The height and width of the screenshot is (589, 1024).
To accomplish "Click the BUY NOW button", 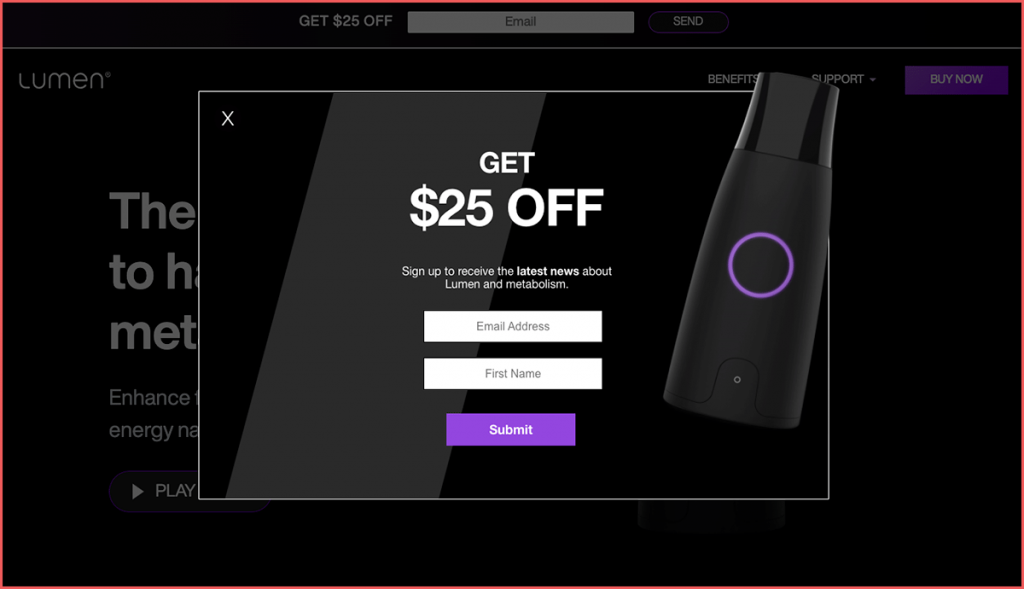I will click(956, 80).
